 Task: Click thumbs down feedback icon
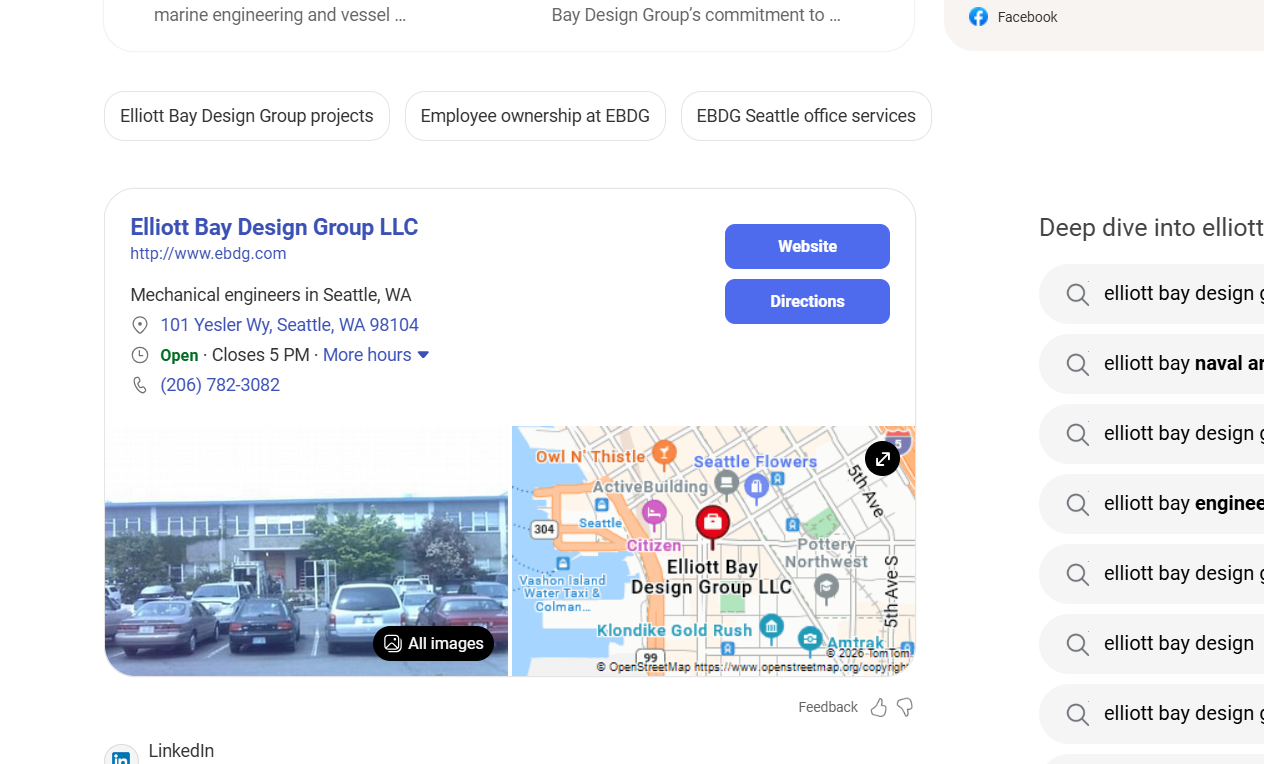coord(905,708)
